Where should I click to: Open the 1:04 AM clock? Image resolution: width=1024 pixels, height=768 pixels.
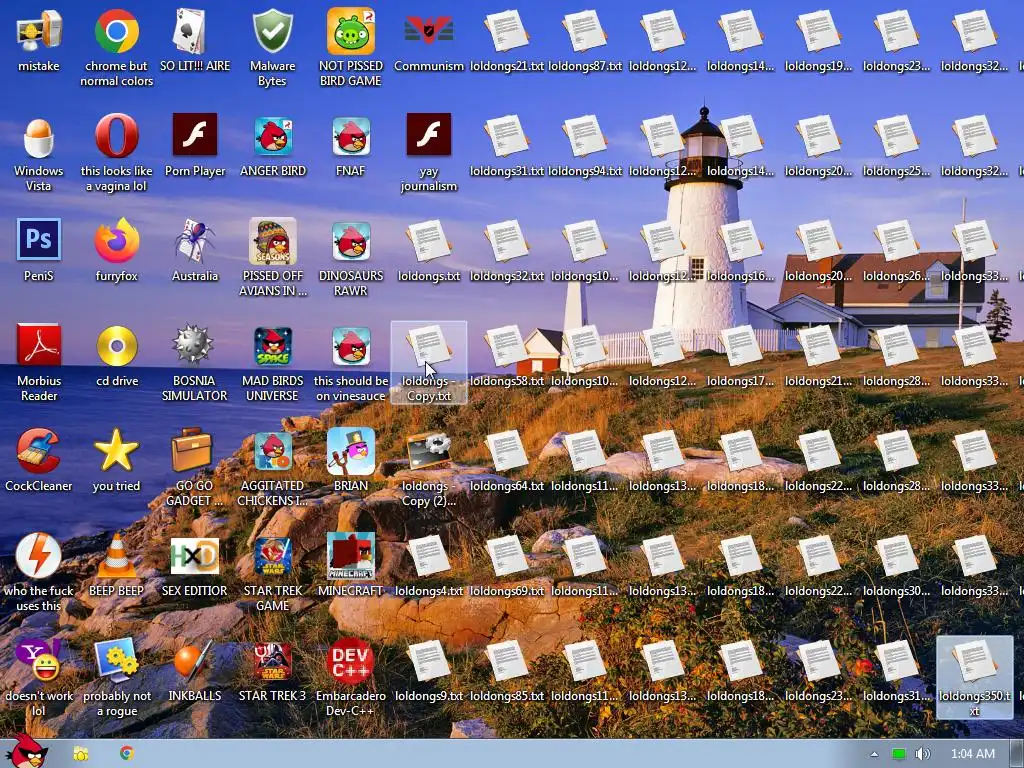(x=972, y=754)
